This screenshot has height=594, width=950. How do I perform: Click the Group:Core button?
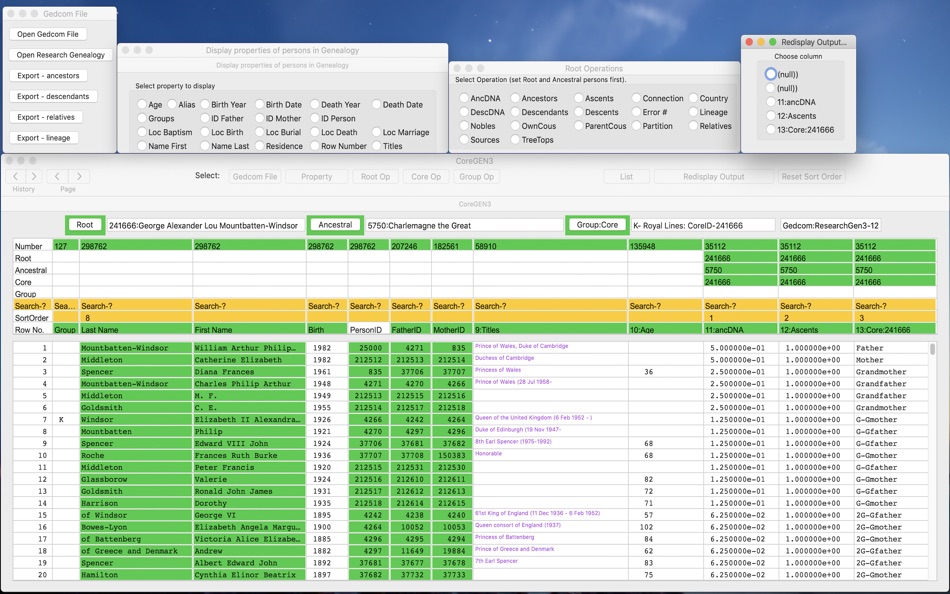click(597, 225)
